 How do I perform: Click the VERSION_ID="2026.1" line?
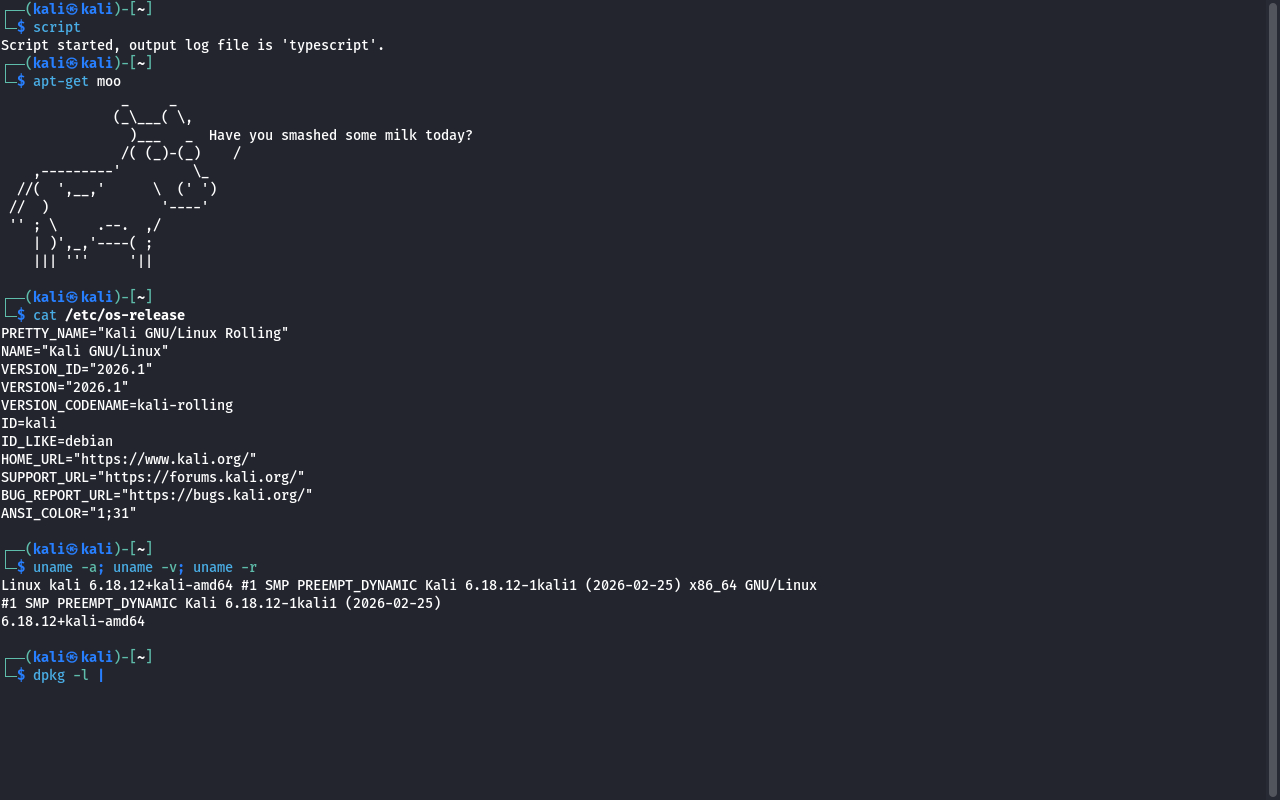click(76, 369)
